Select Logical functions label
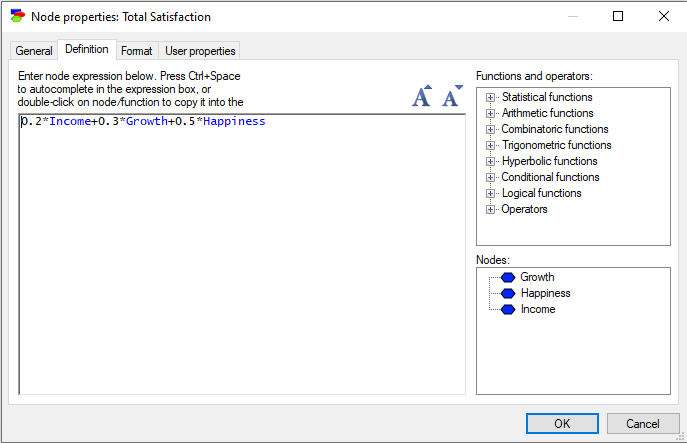Viewport: 687px width, 443px height. pyautogui.click(x=542, y=193)
